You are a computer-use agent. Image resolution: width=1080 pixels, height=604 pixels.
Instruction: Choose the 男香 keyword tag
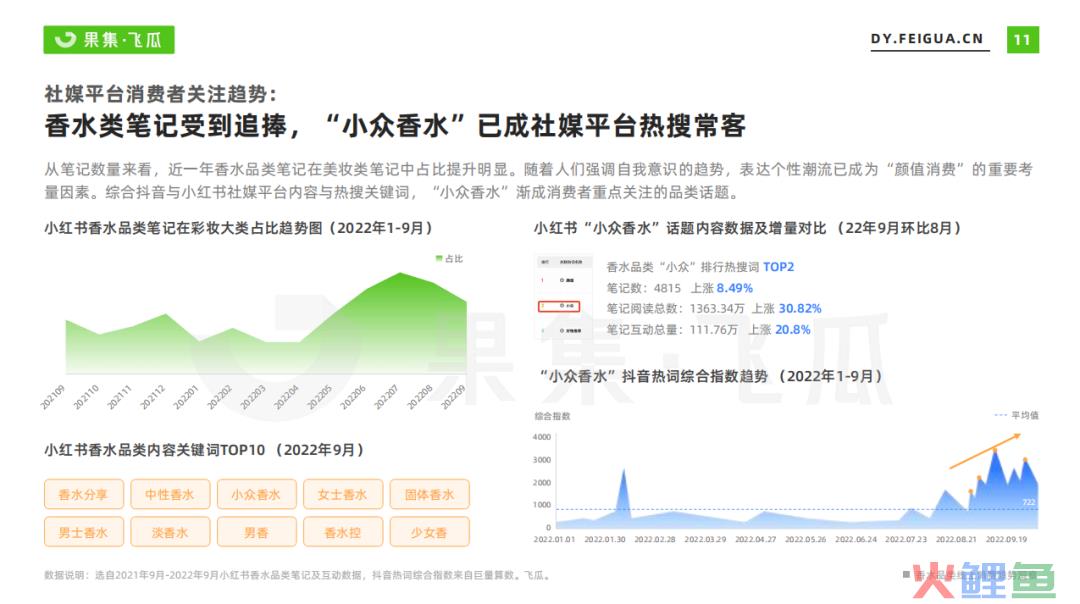click(256, 532)
